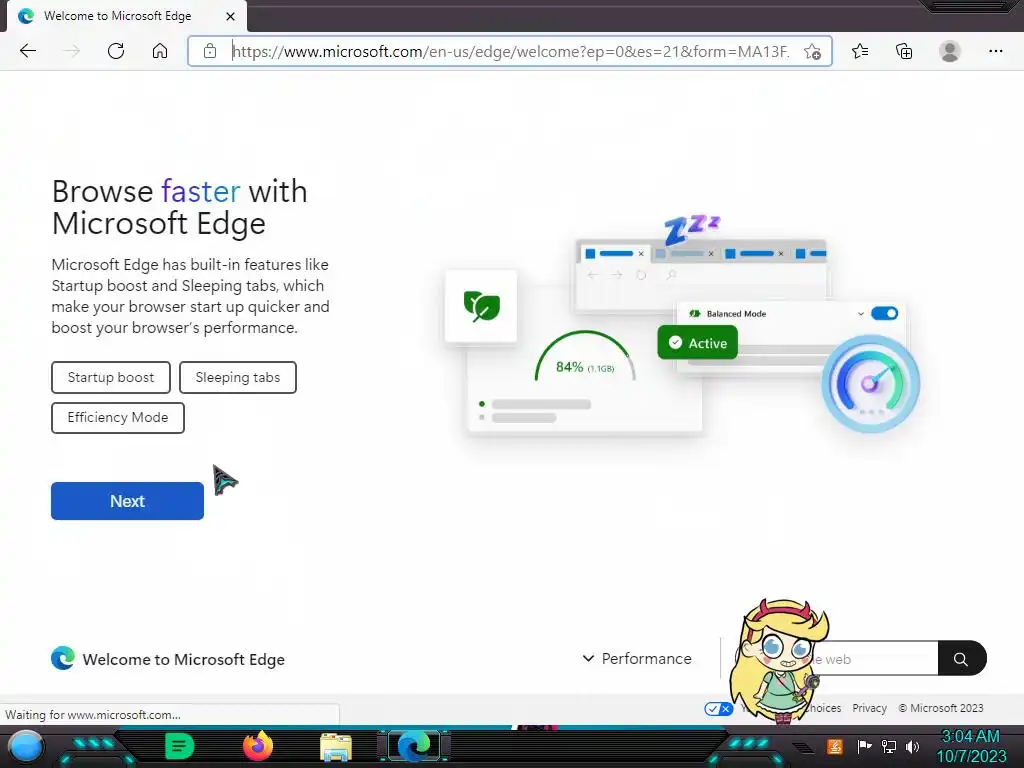Open File Explorer from the taskbar
The height and width of the screenshot is (768, 1024).
[336, 747]
